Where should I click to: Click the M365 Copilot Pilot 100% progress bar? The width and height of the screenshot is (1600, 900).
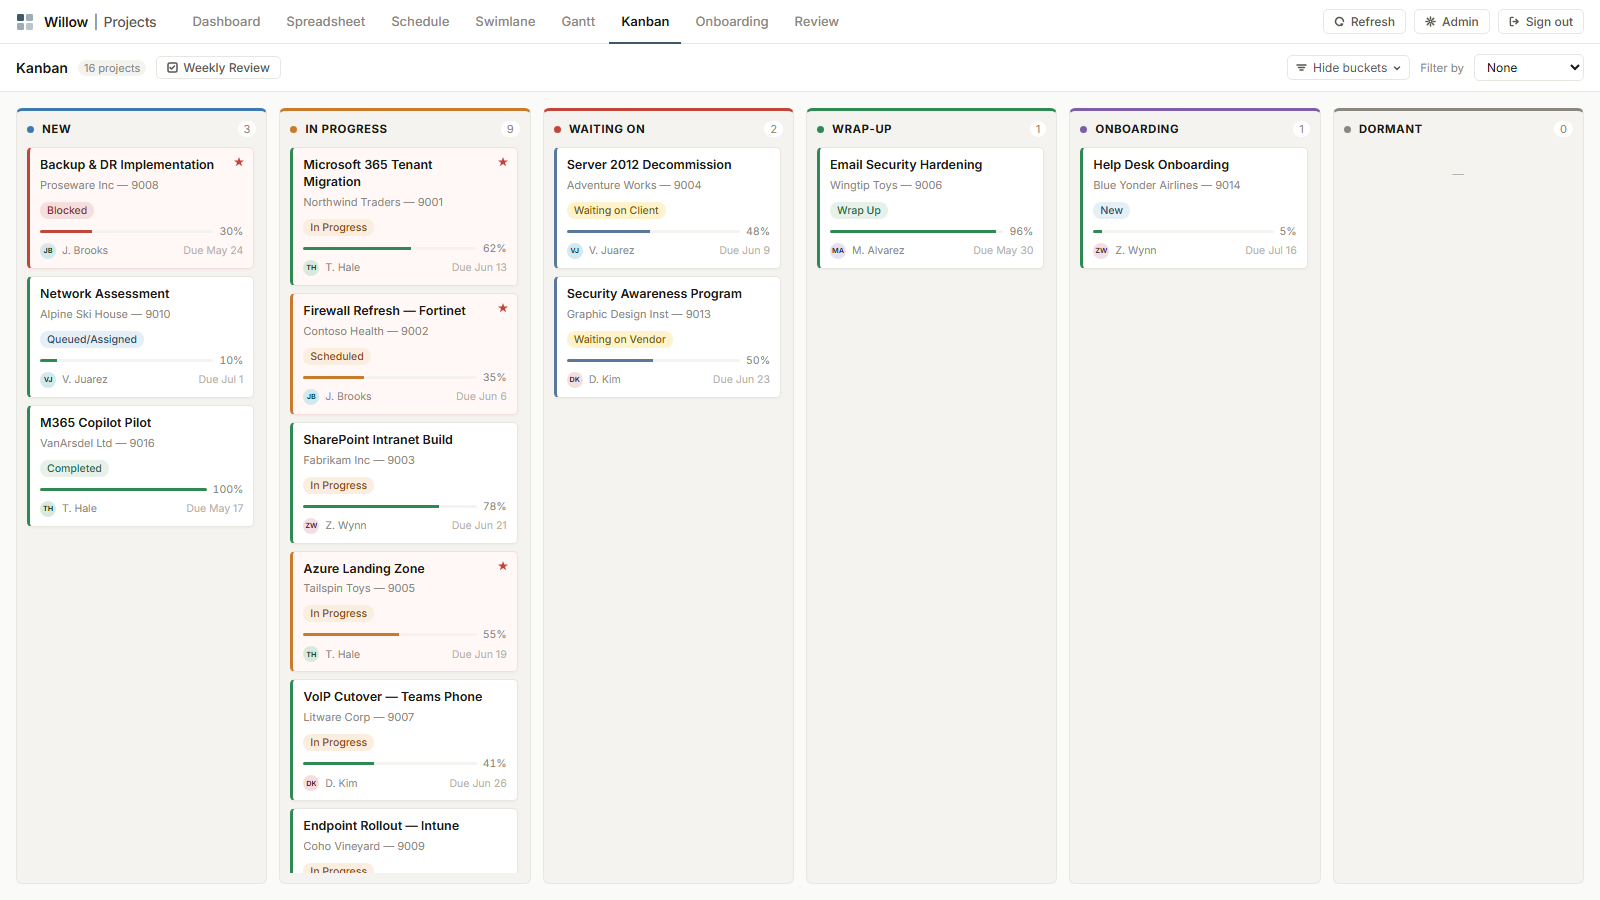point(123,490)
